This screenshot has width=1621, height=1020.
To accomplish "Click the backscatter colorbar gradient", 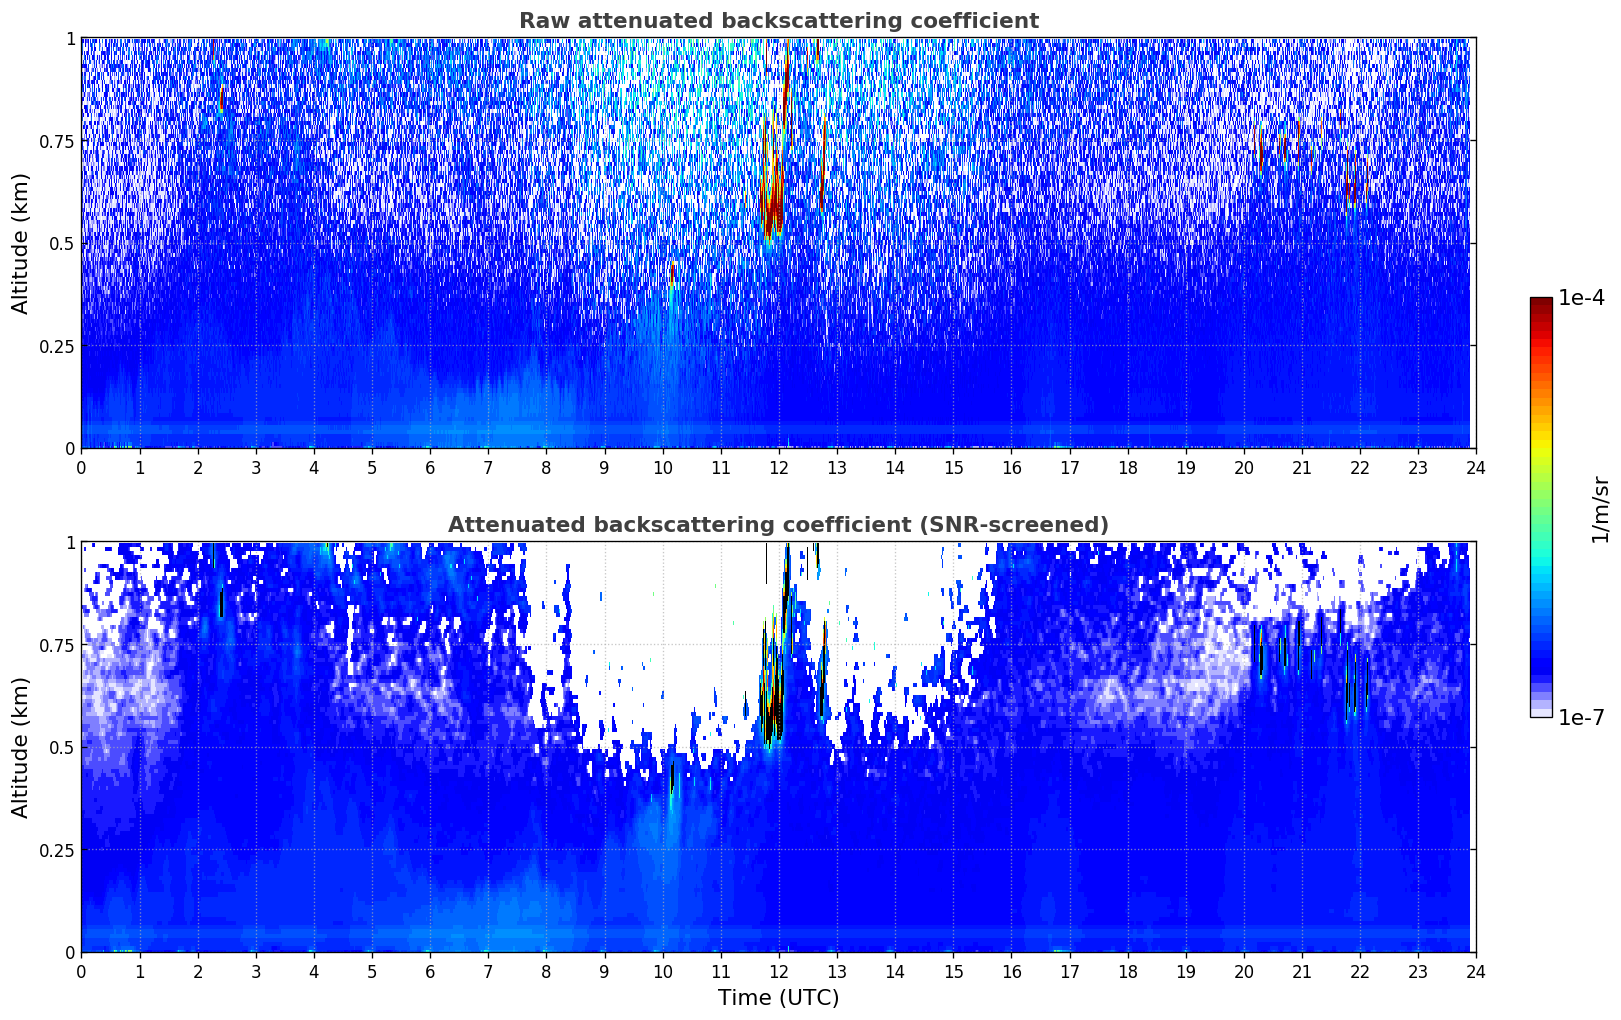I will pyautogui.click(x=1541, y=507).
